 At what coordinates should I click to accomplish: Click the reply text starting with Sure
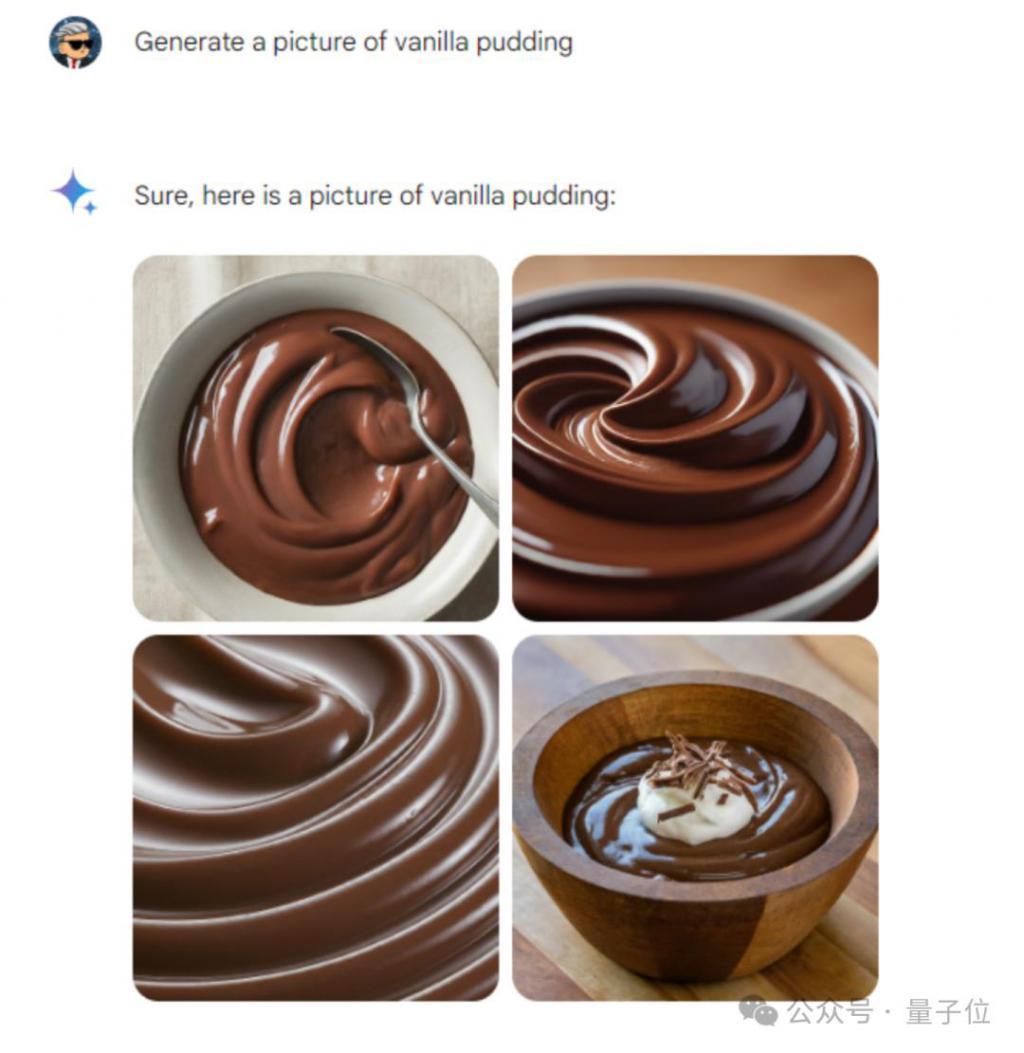pyautogui.click(x=375, y=196)
